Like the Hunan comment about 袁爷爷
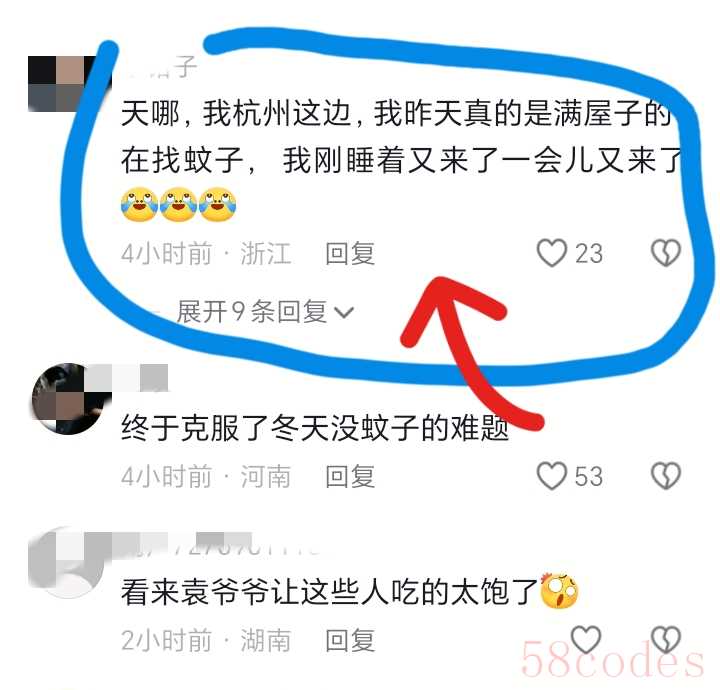Viewport: 720px width, 690px height. (x=585, y=639)
